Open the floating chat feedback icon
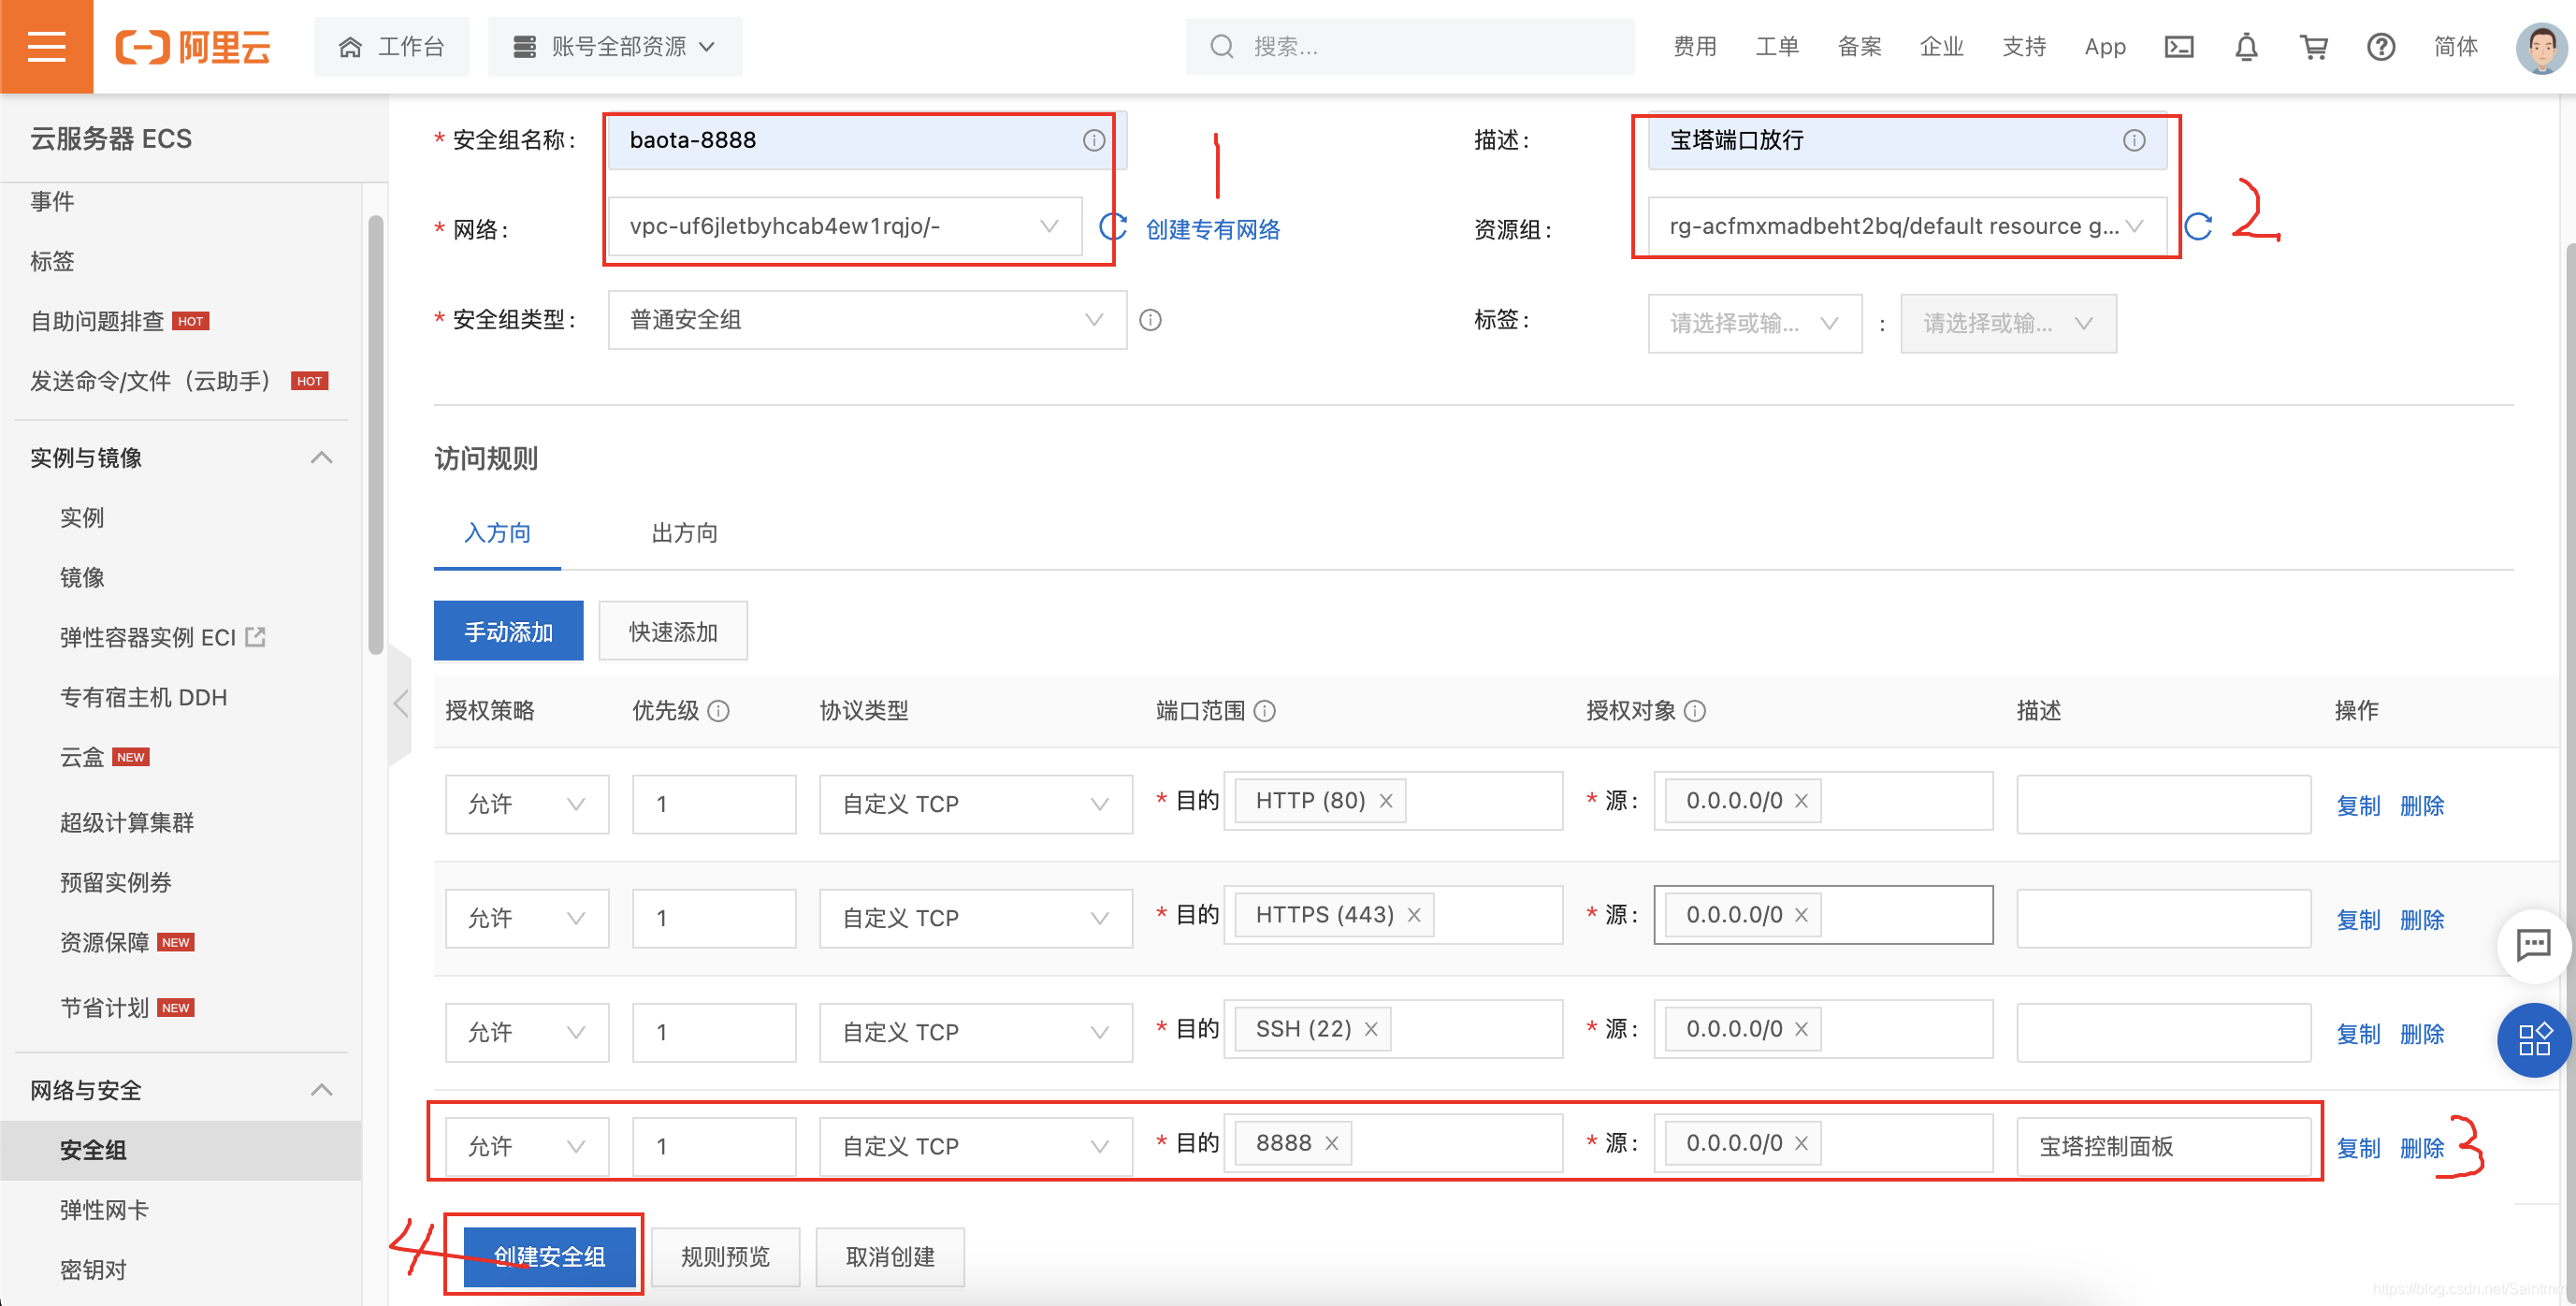The height and width of the screenshot is (1306, 2576). [x=2533, y=944]
